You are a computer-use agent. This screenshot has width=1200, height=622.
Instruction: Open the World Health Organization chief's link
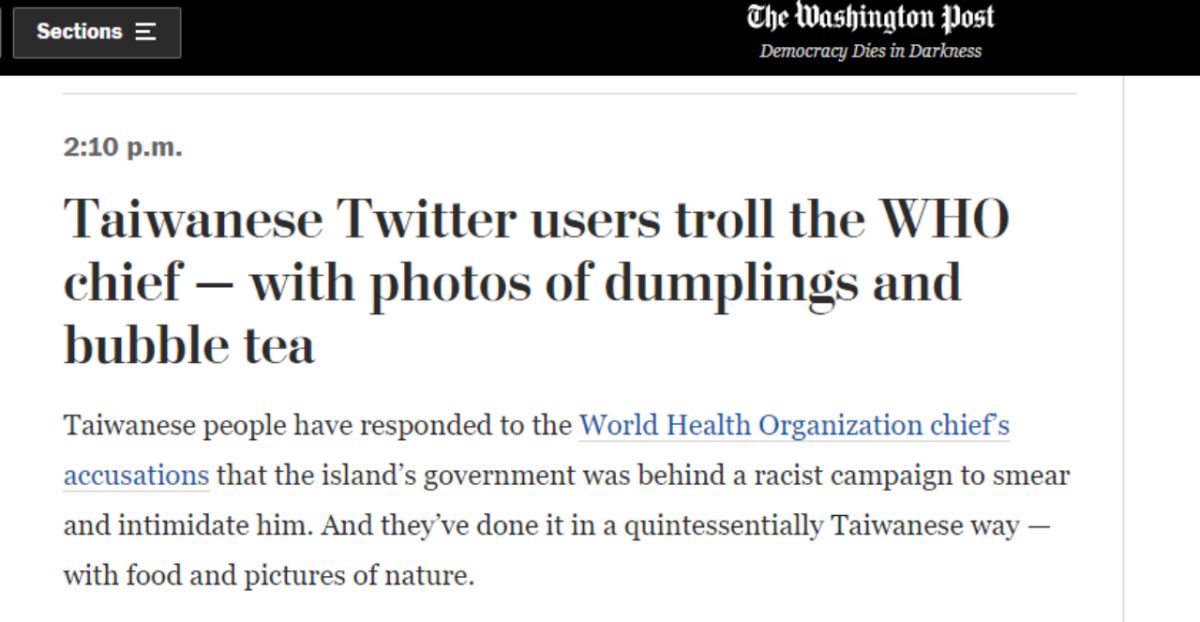(794, 426)
